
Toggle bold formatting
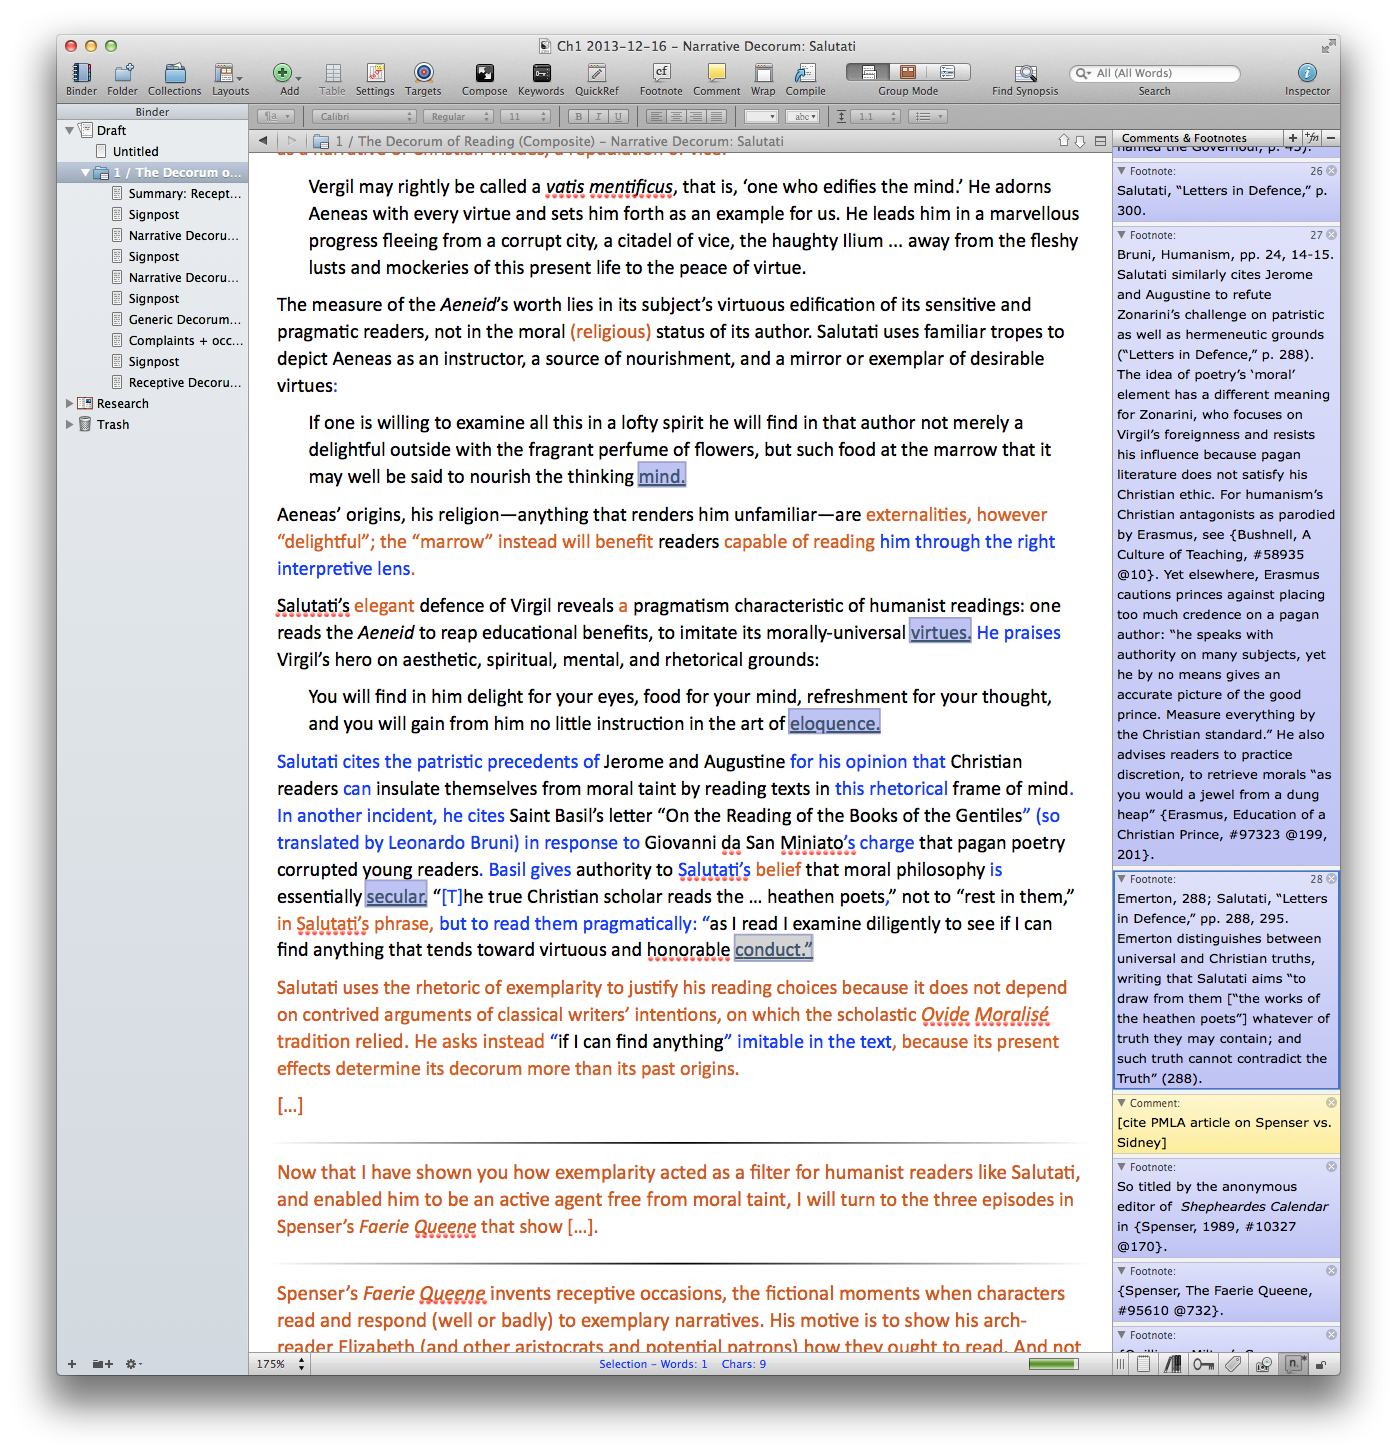pos(578,117)
